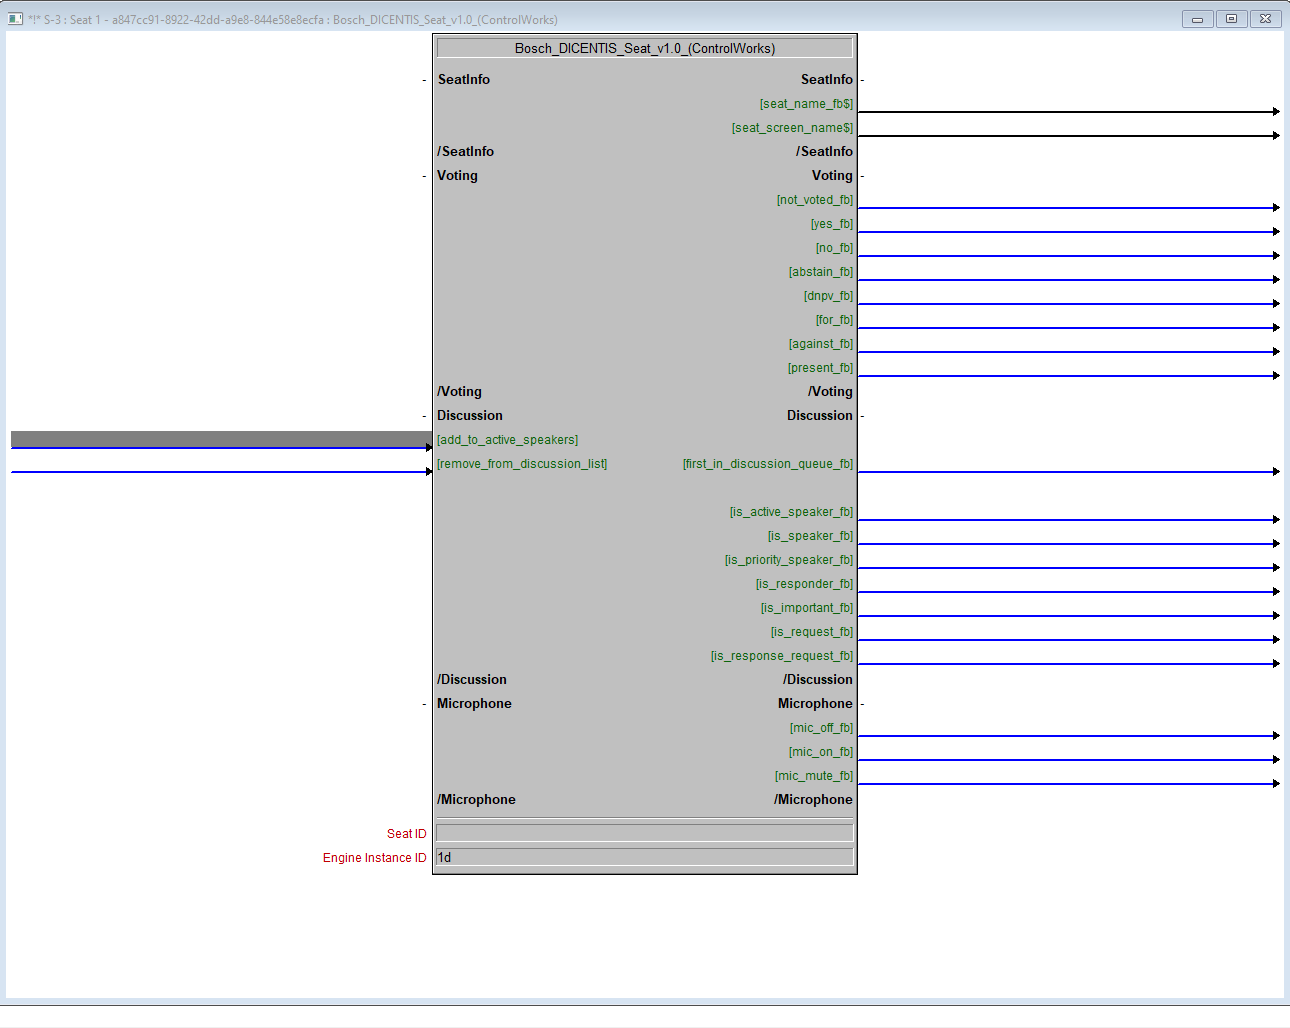
Task: Click the remove_from_discussion_list input signal line
Action: (221, 472)
